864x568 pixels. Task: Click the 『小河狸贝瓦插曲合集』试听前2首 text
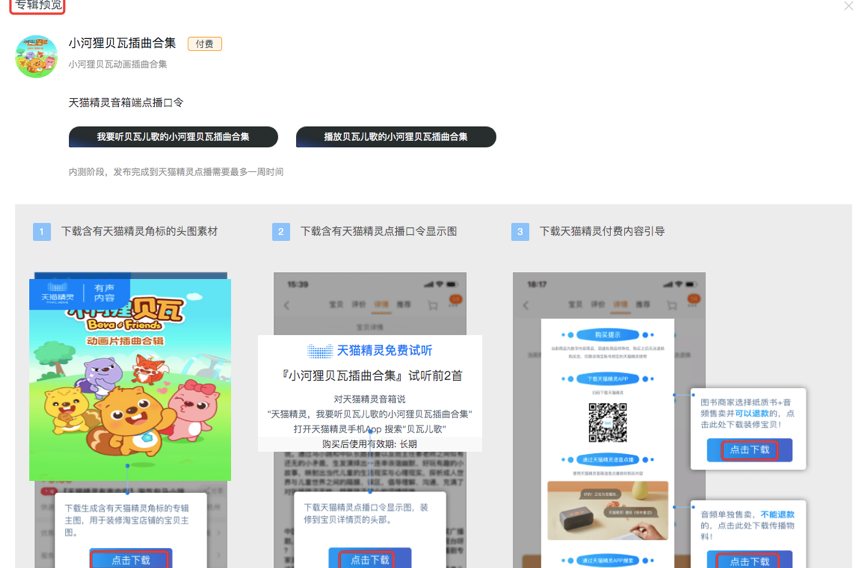click(x=371, y=376)
